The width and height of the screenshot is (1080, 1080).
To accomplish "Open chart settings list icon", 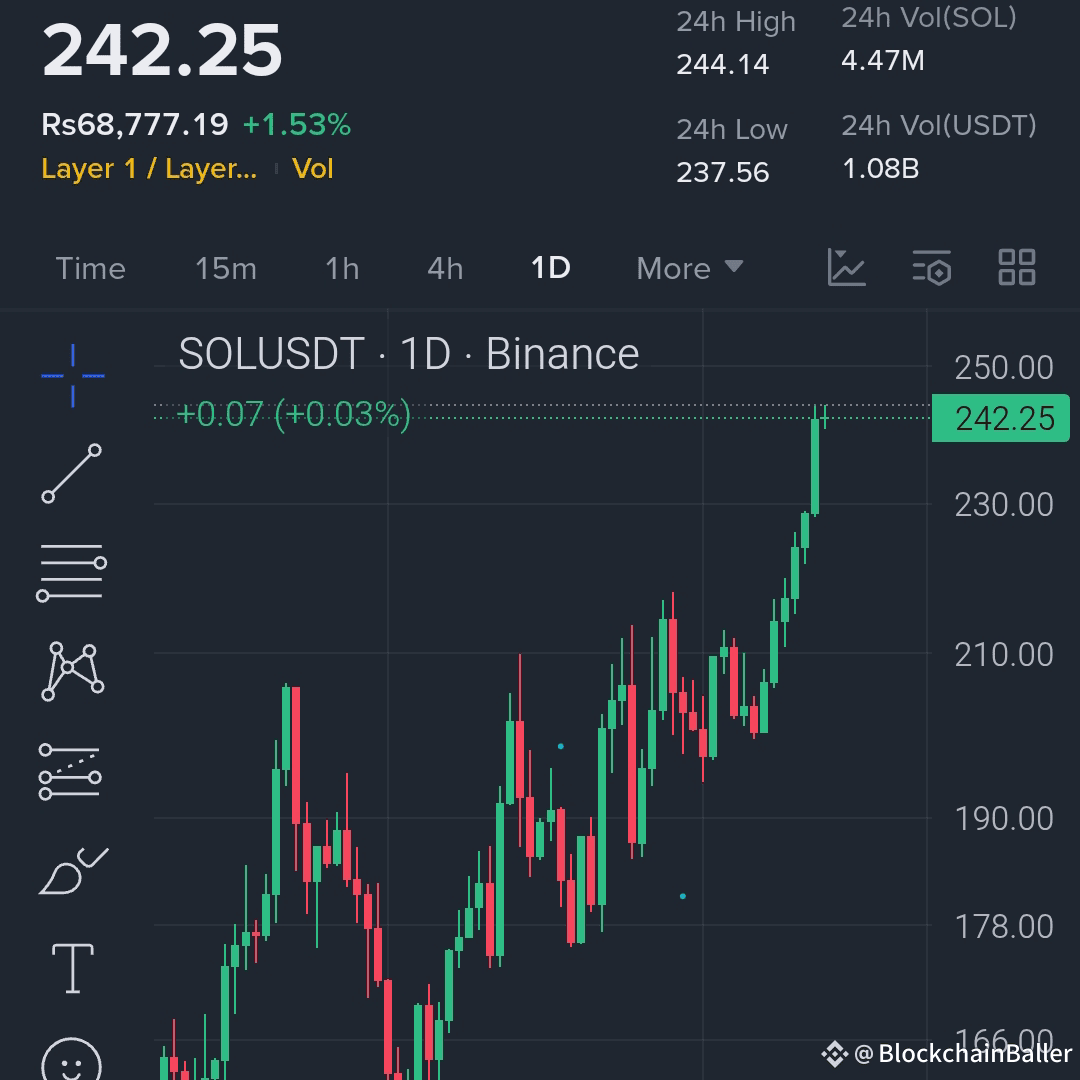I will click(x=932, y=267).
